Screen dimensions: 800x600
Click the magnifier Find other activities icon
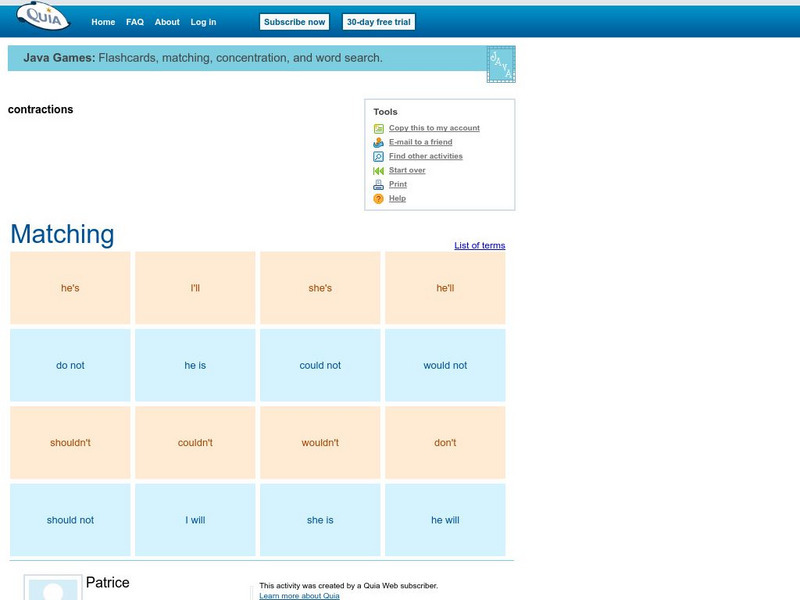click(378, 156)
